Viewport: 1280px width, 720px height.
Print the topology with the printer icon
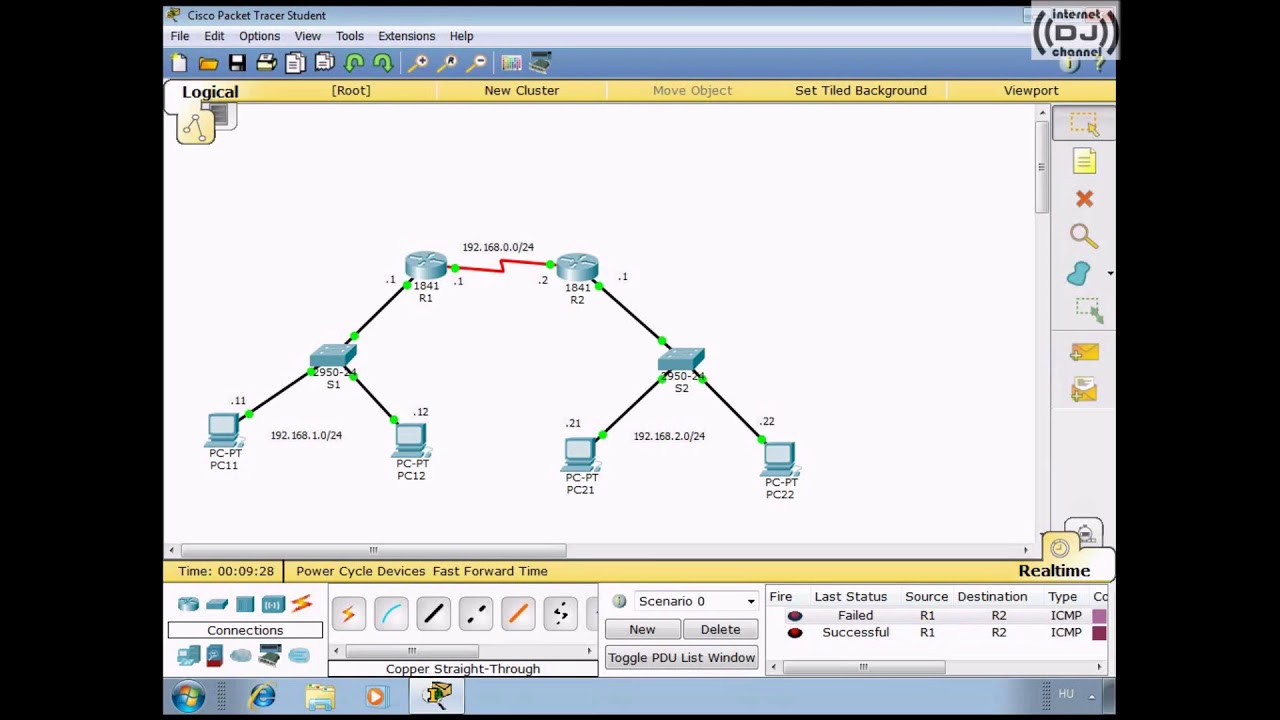coord(266,63)
